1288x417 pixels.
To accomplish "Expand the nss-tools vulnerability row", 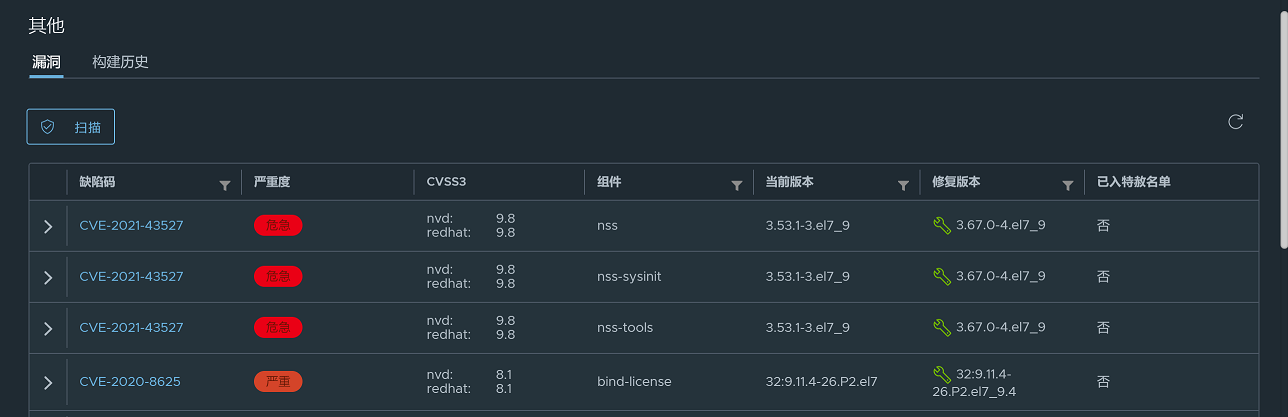I will coord(48,328).
